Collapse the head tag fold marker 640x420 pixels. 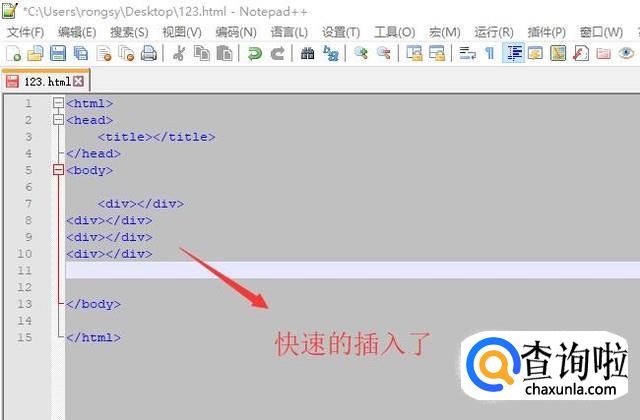coord(58,120)
